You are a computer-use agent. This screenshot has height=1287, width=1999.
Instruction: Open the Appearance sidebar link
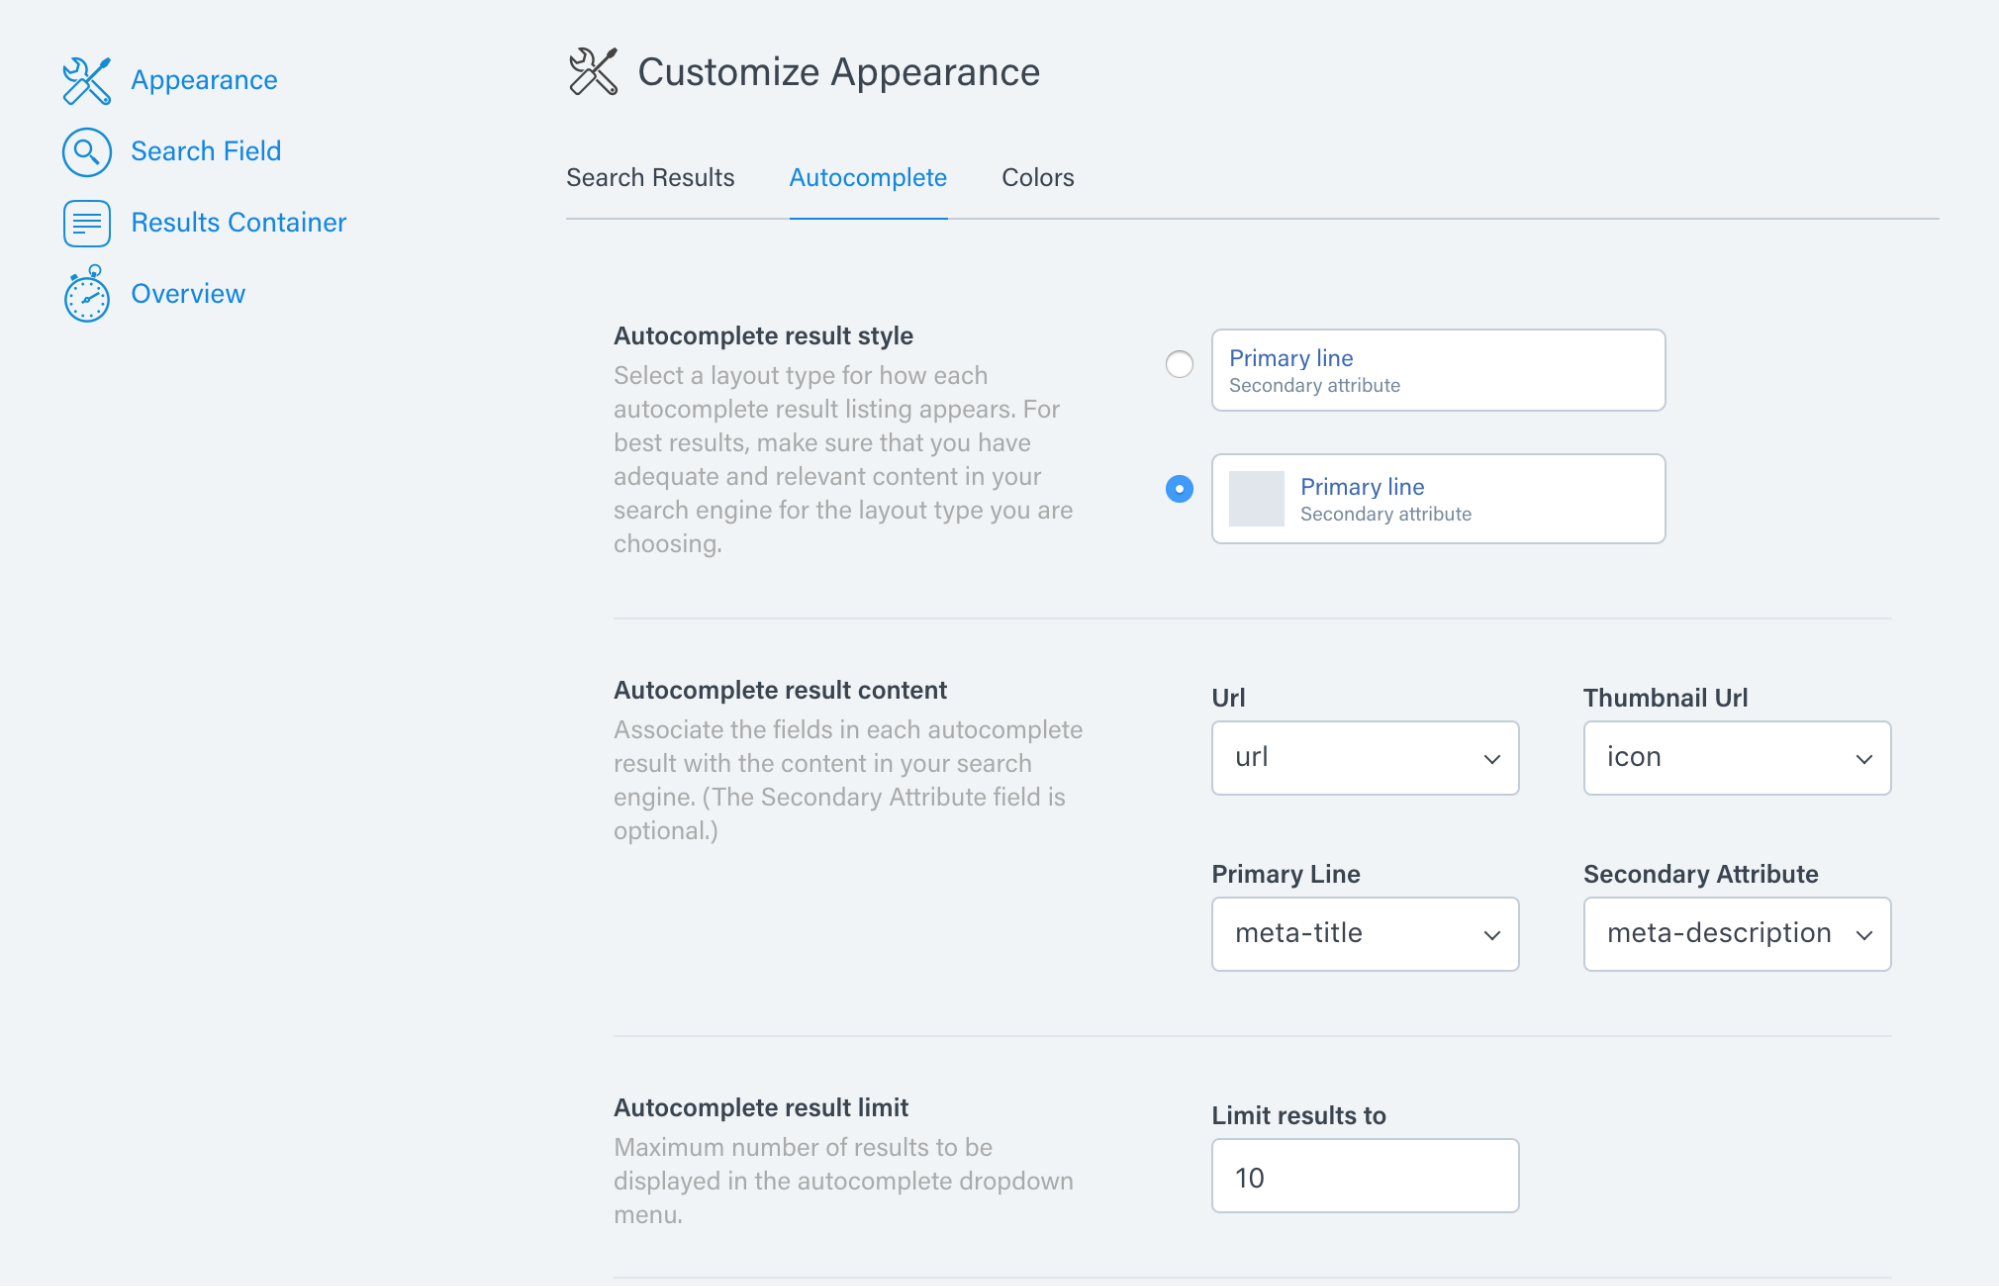pyautogui.click(x=204, y=80)
